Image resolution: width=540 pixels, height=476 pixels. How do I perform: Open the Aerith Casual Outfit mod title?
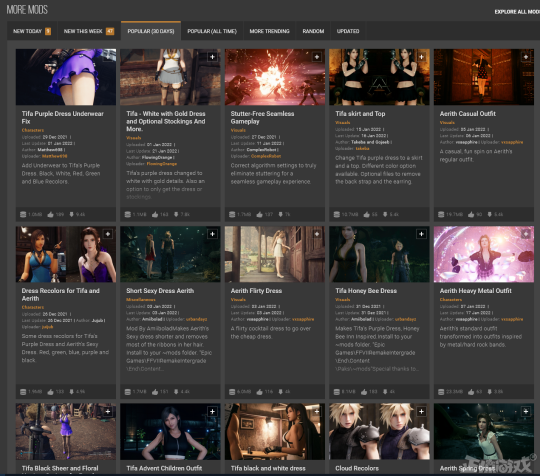pos(468,114)
